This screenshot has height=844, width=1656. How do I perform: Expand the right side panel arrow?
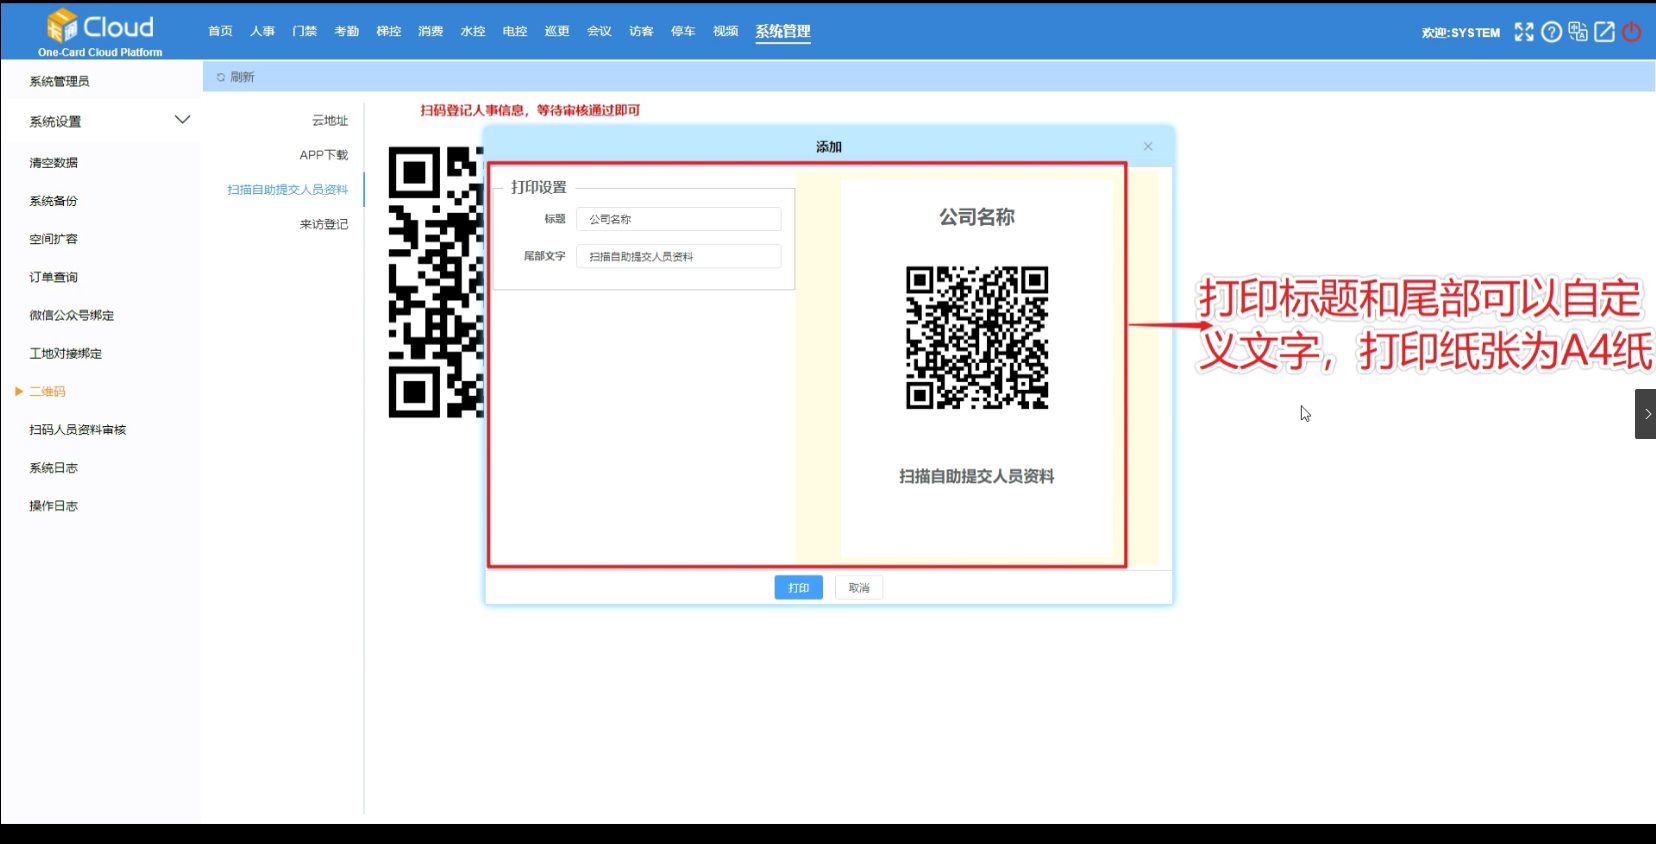[x=1646, y=414]
